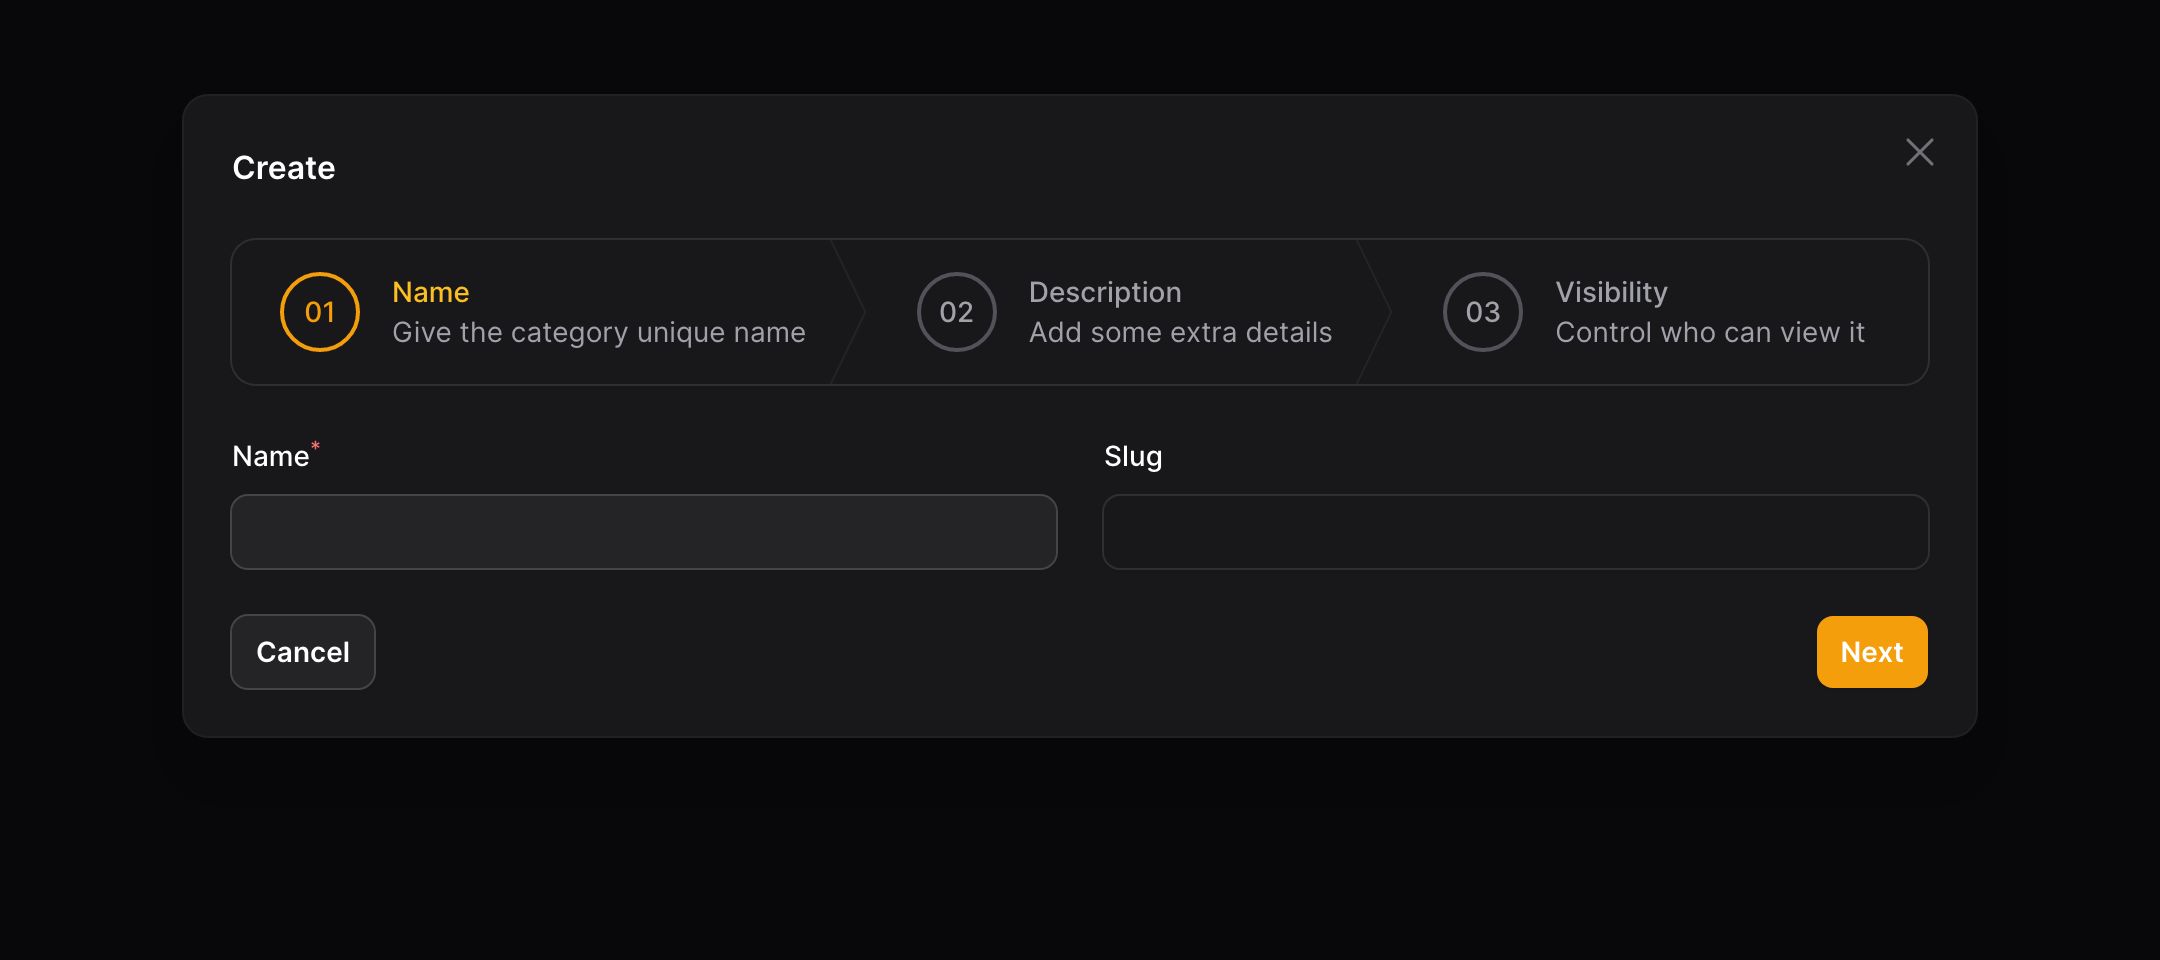Select the Name step title
2160x960 pixels.
(x=431, y=292)
